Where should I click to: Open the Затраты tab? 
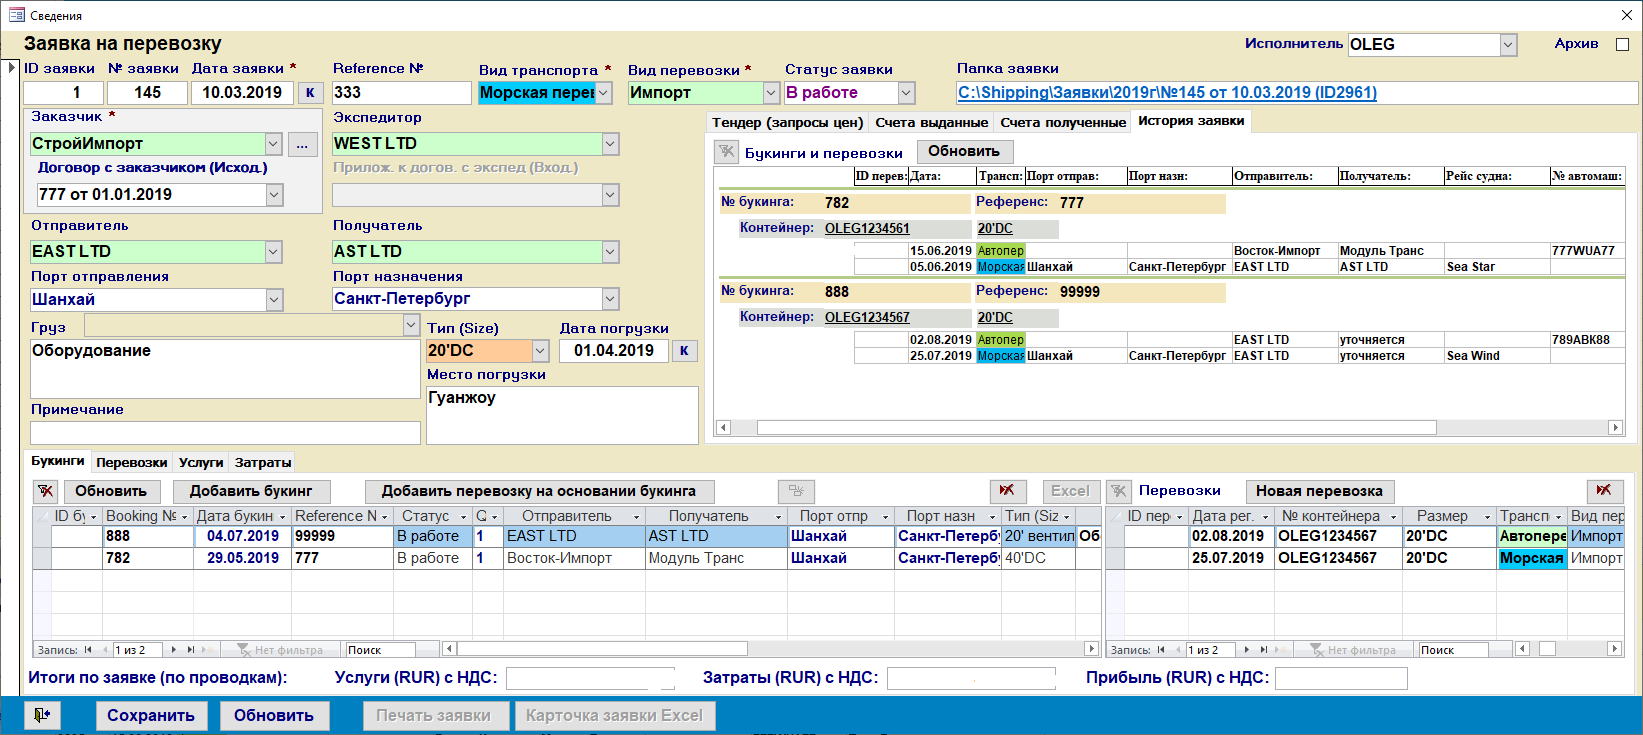tap(263, 462)
